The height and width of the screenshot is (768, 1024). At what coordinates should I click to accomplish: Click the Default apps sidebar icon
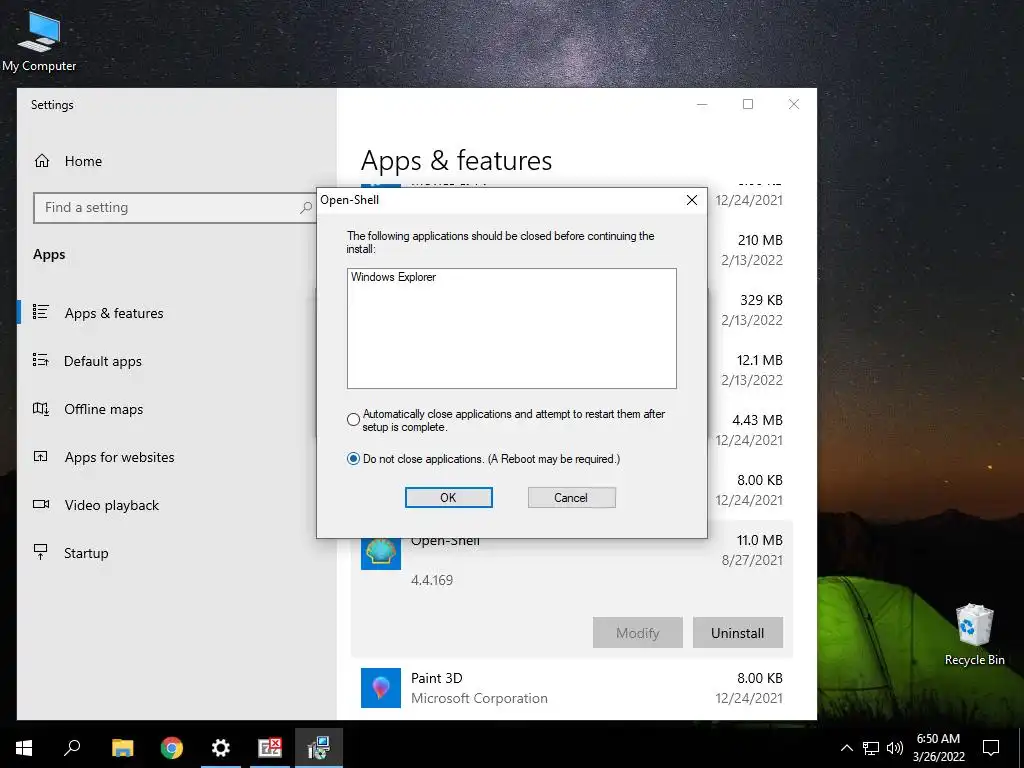[x=40, y=360]
